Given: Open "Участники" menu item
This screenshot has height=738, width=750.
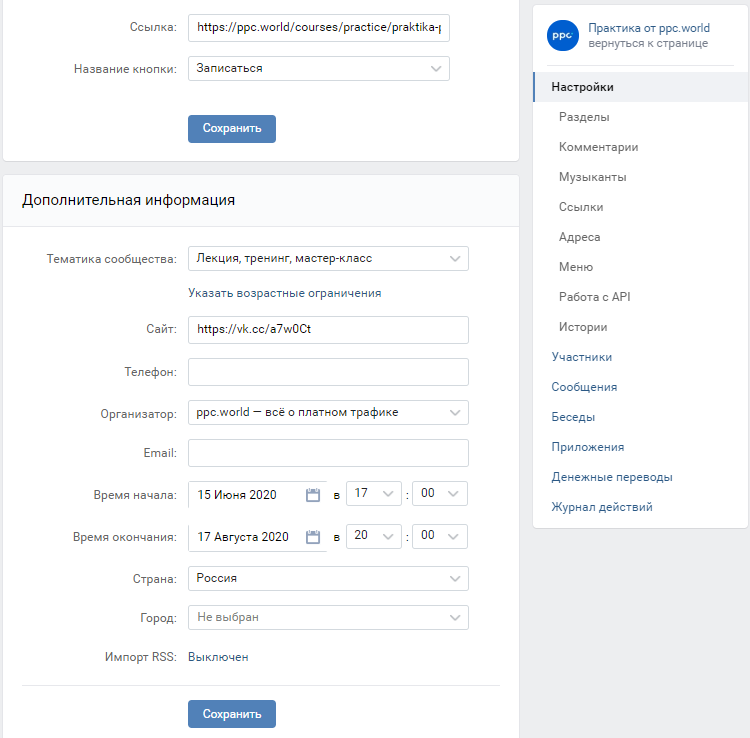Looking at the screenshot, I should click(x=581, y=357).
